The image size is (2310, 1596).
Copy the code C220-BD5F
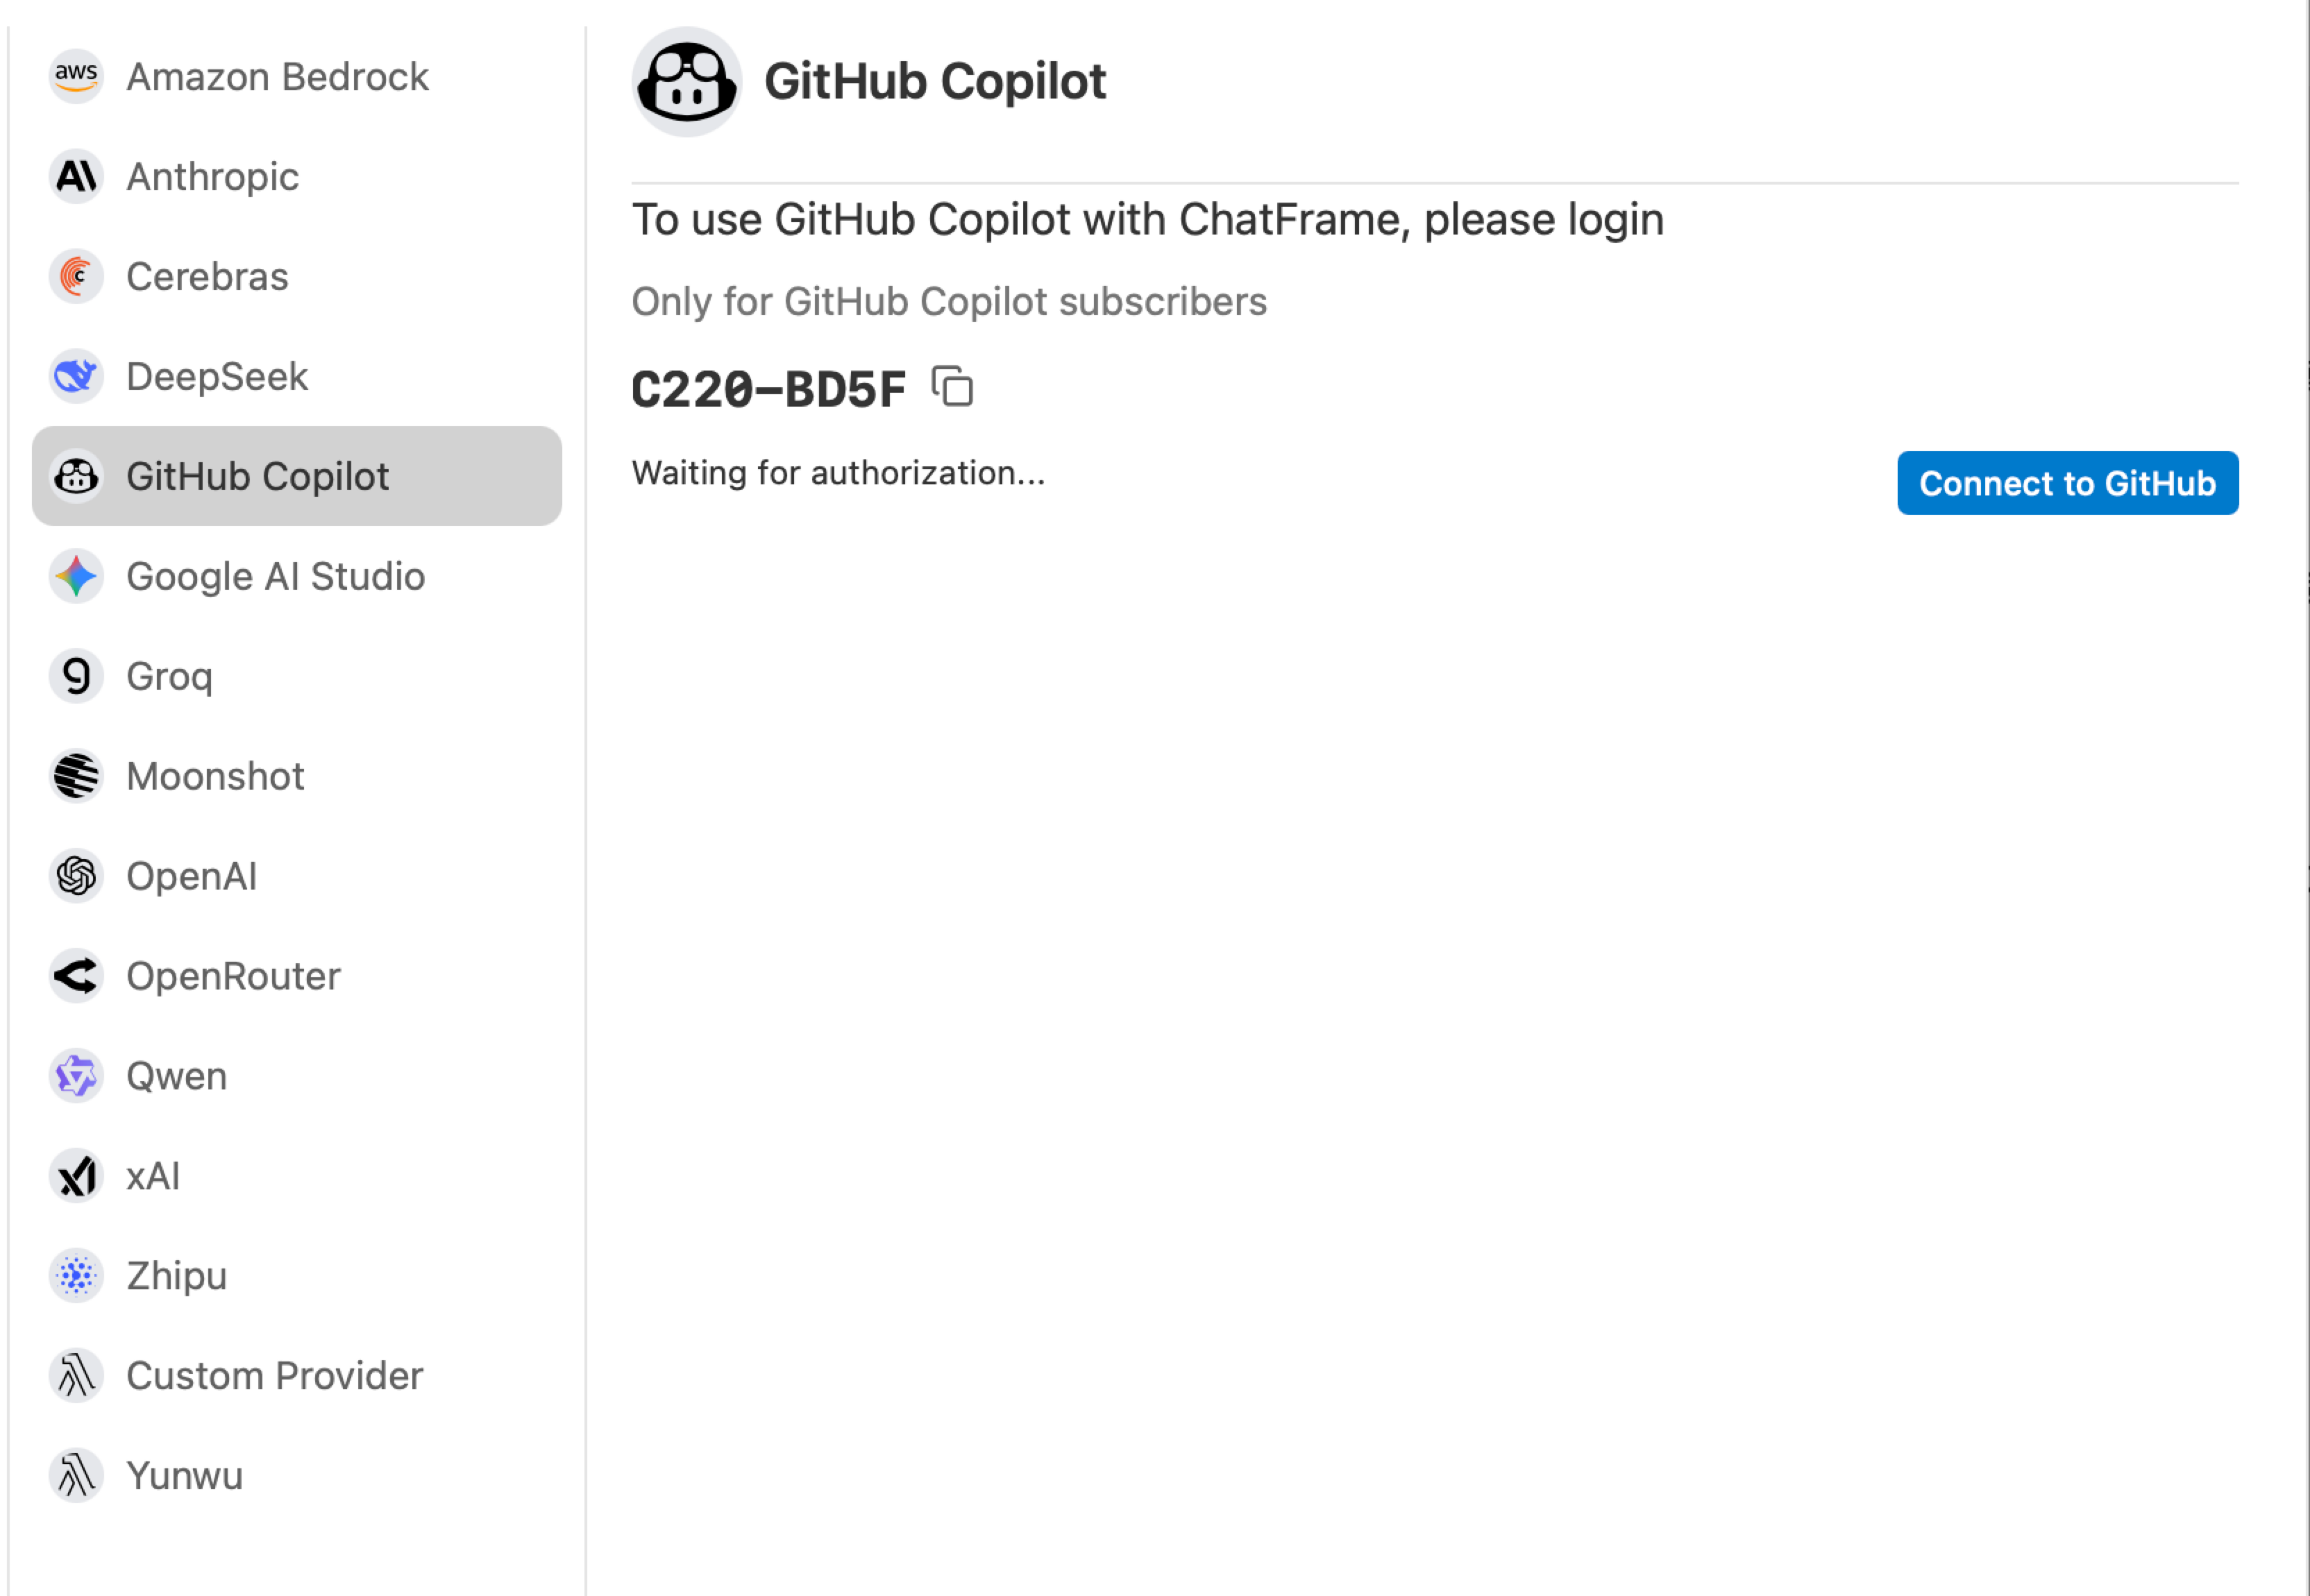tap(951, 388)
